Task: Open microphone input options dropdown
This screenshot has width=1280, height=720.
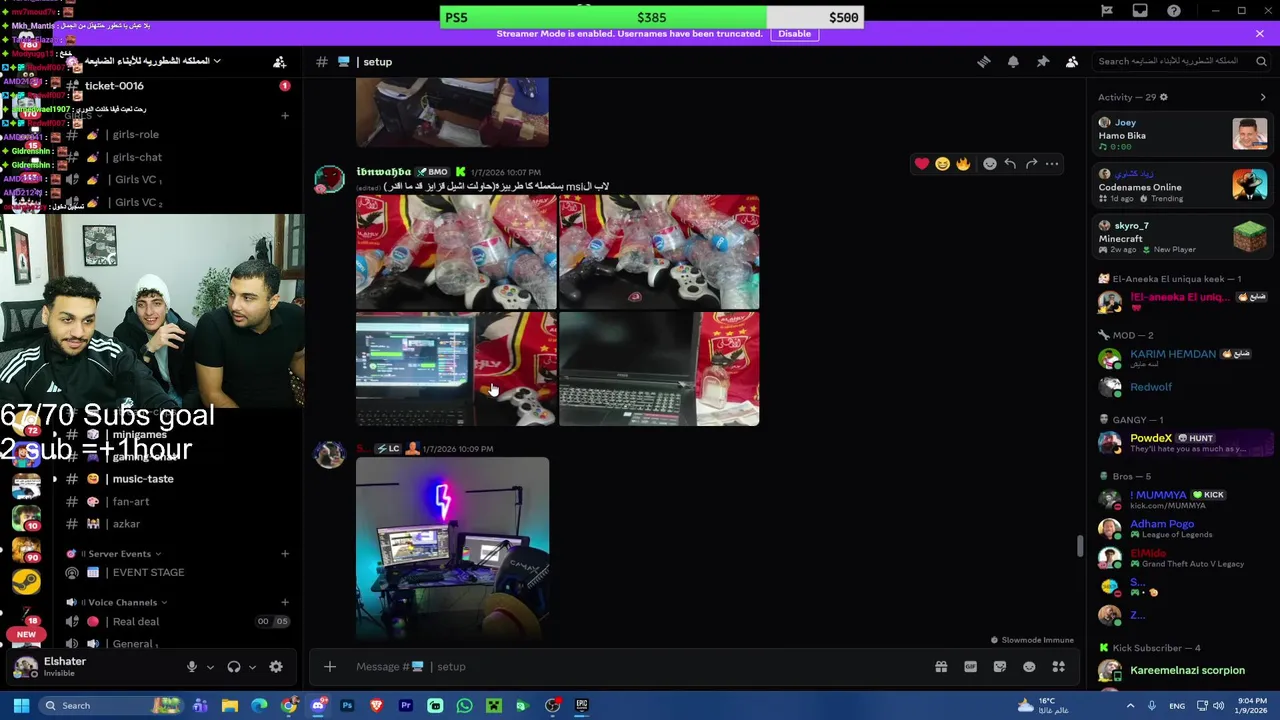Action: [x=210, y=667]
